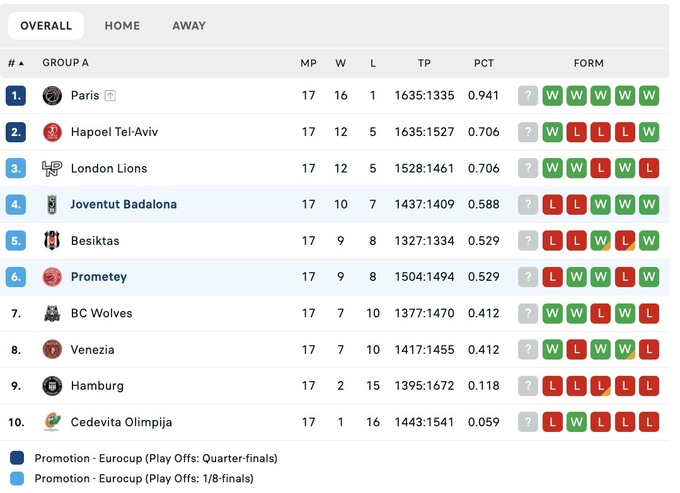This screenshot has height=493, width=680.
Task: Click the Besiktas team logo
Action: 52,241
